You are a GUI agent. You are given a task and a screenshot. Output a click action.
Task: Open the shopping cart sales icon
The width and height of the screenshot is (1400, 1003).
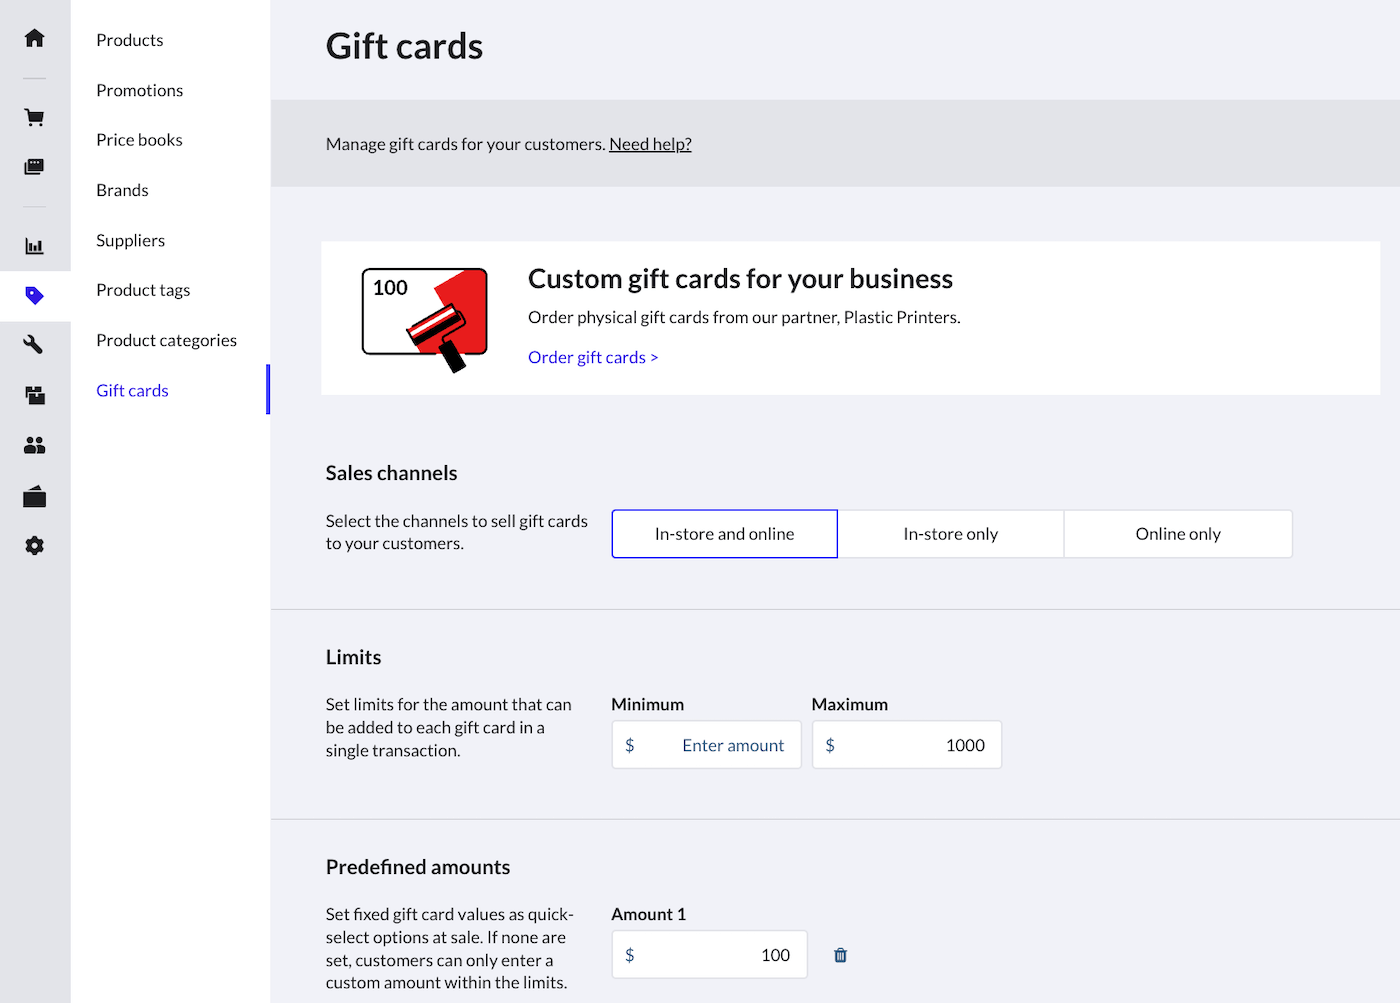[35, 118]
